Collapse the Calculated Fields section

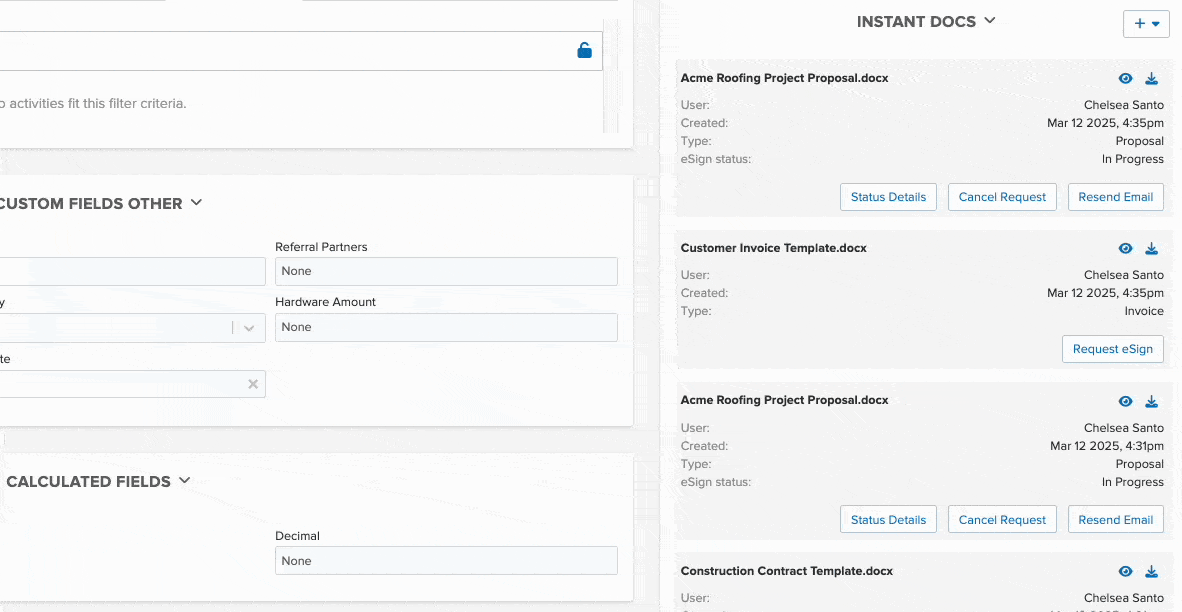[184, 480]
